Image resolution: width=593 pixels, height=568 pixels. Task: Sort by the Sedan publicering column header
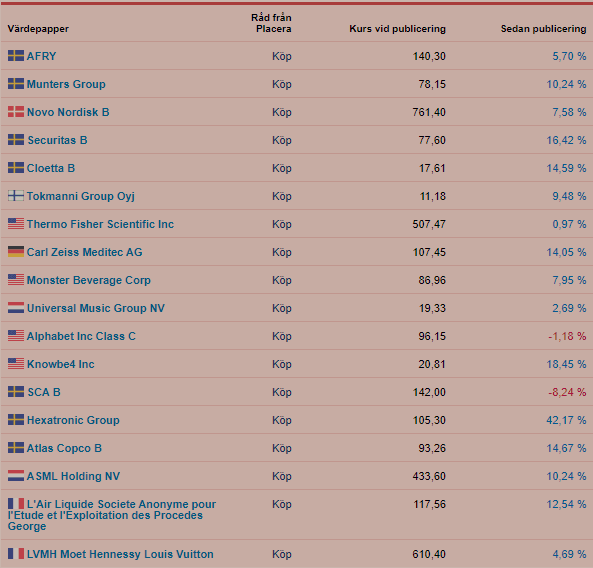(x=543, y=29)
